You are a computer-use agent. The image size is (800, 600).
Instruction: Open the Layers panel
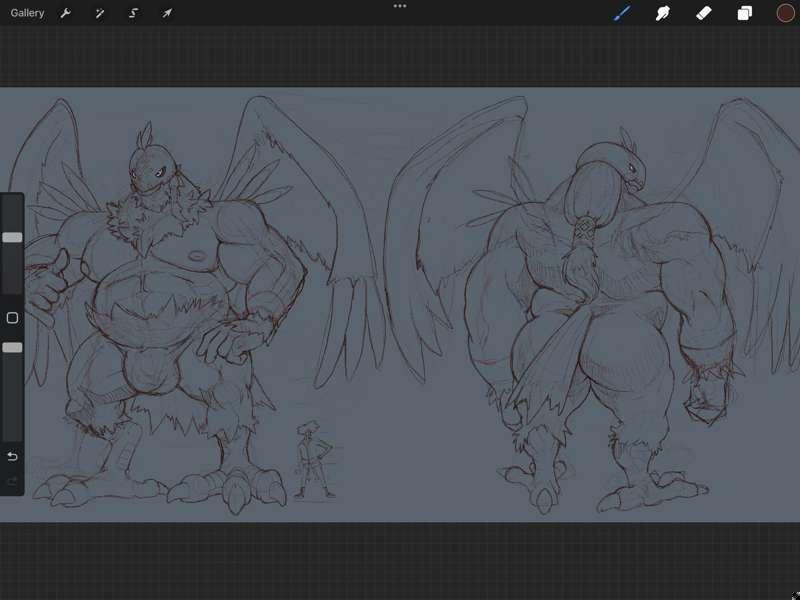(x=744, y=13)
